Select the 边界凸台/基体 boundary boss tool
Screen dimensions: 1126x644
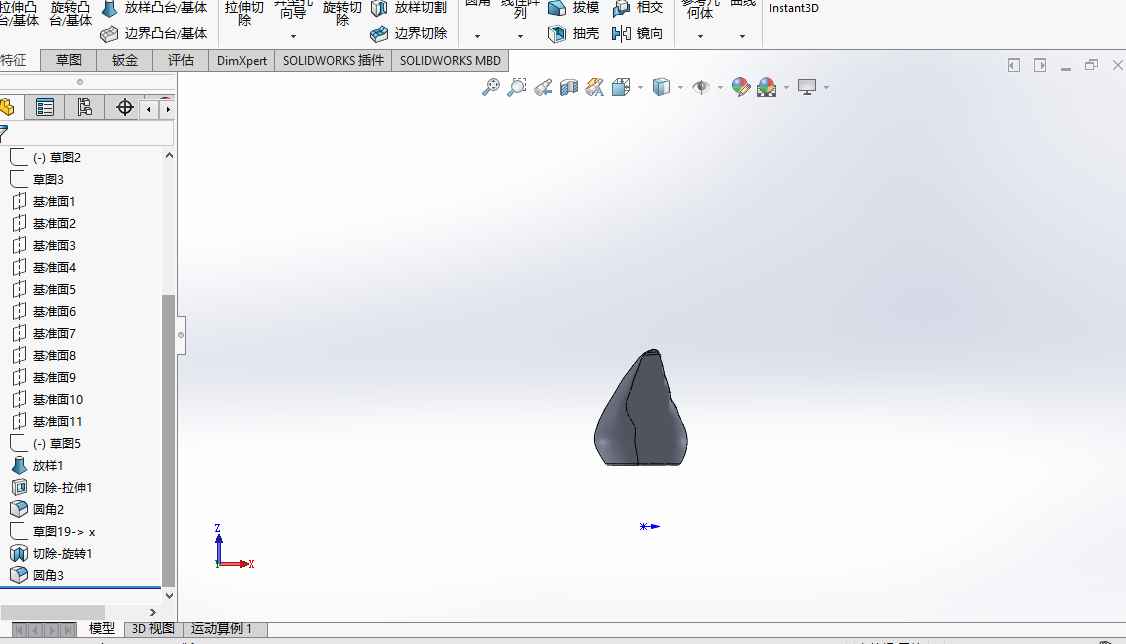click(x=154, y=34)
